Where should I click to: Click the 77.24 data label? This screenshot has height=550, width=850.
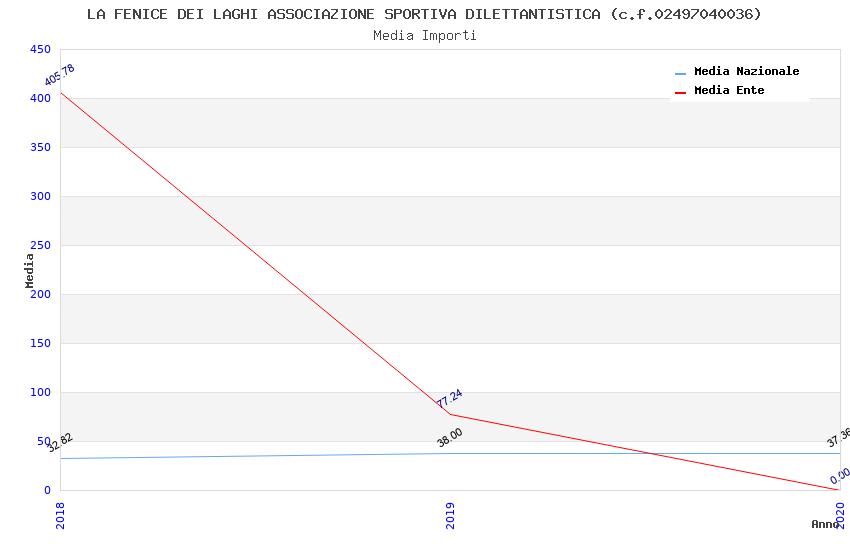coord(449,398)
